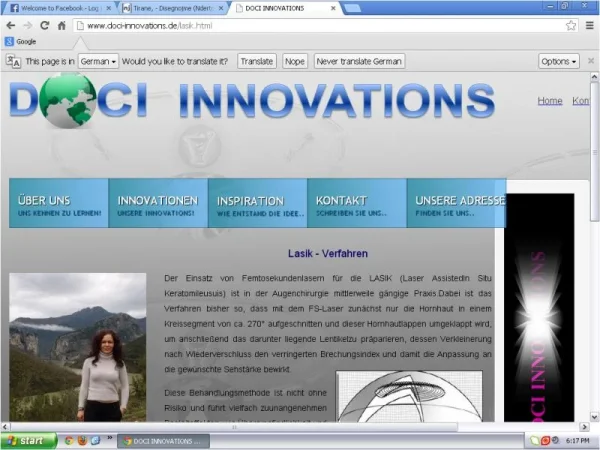The image size is (600, 450).
Task: Click the browser forward arrow
Action: tap(28, 25)
